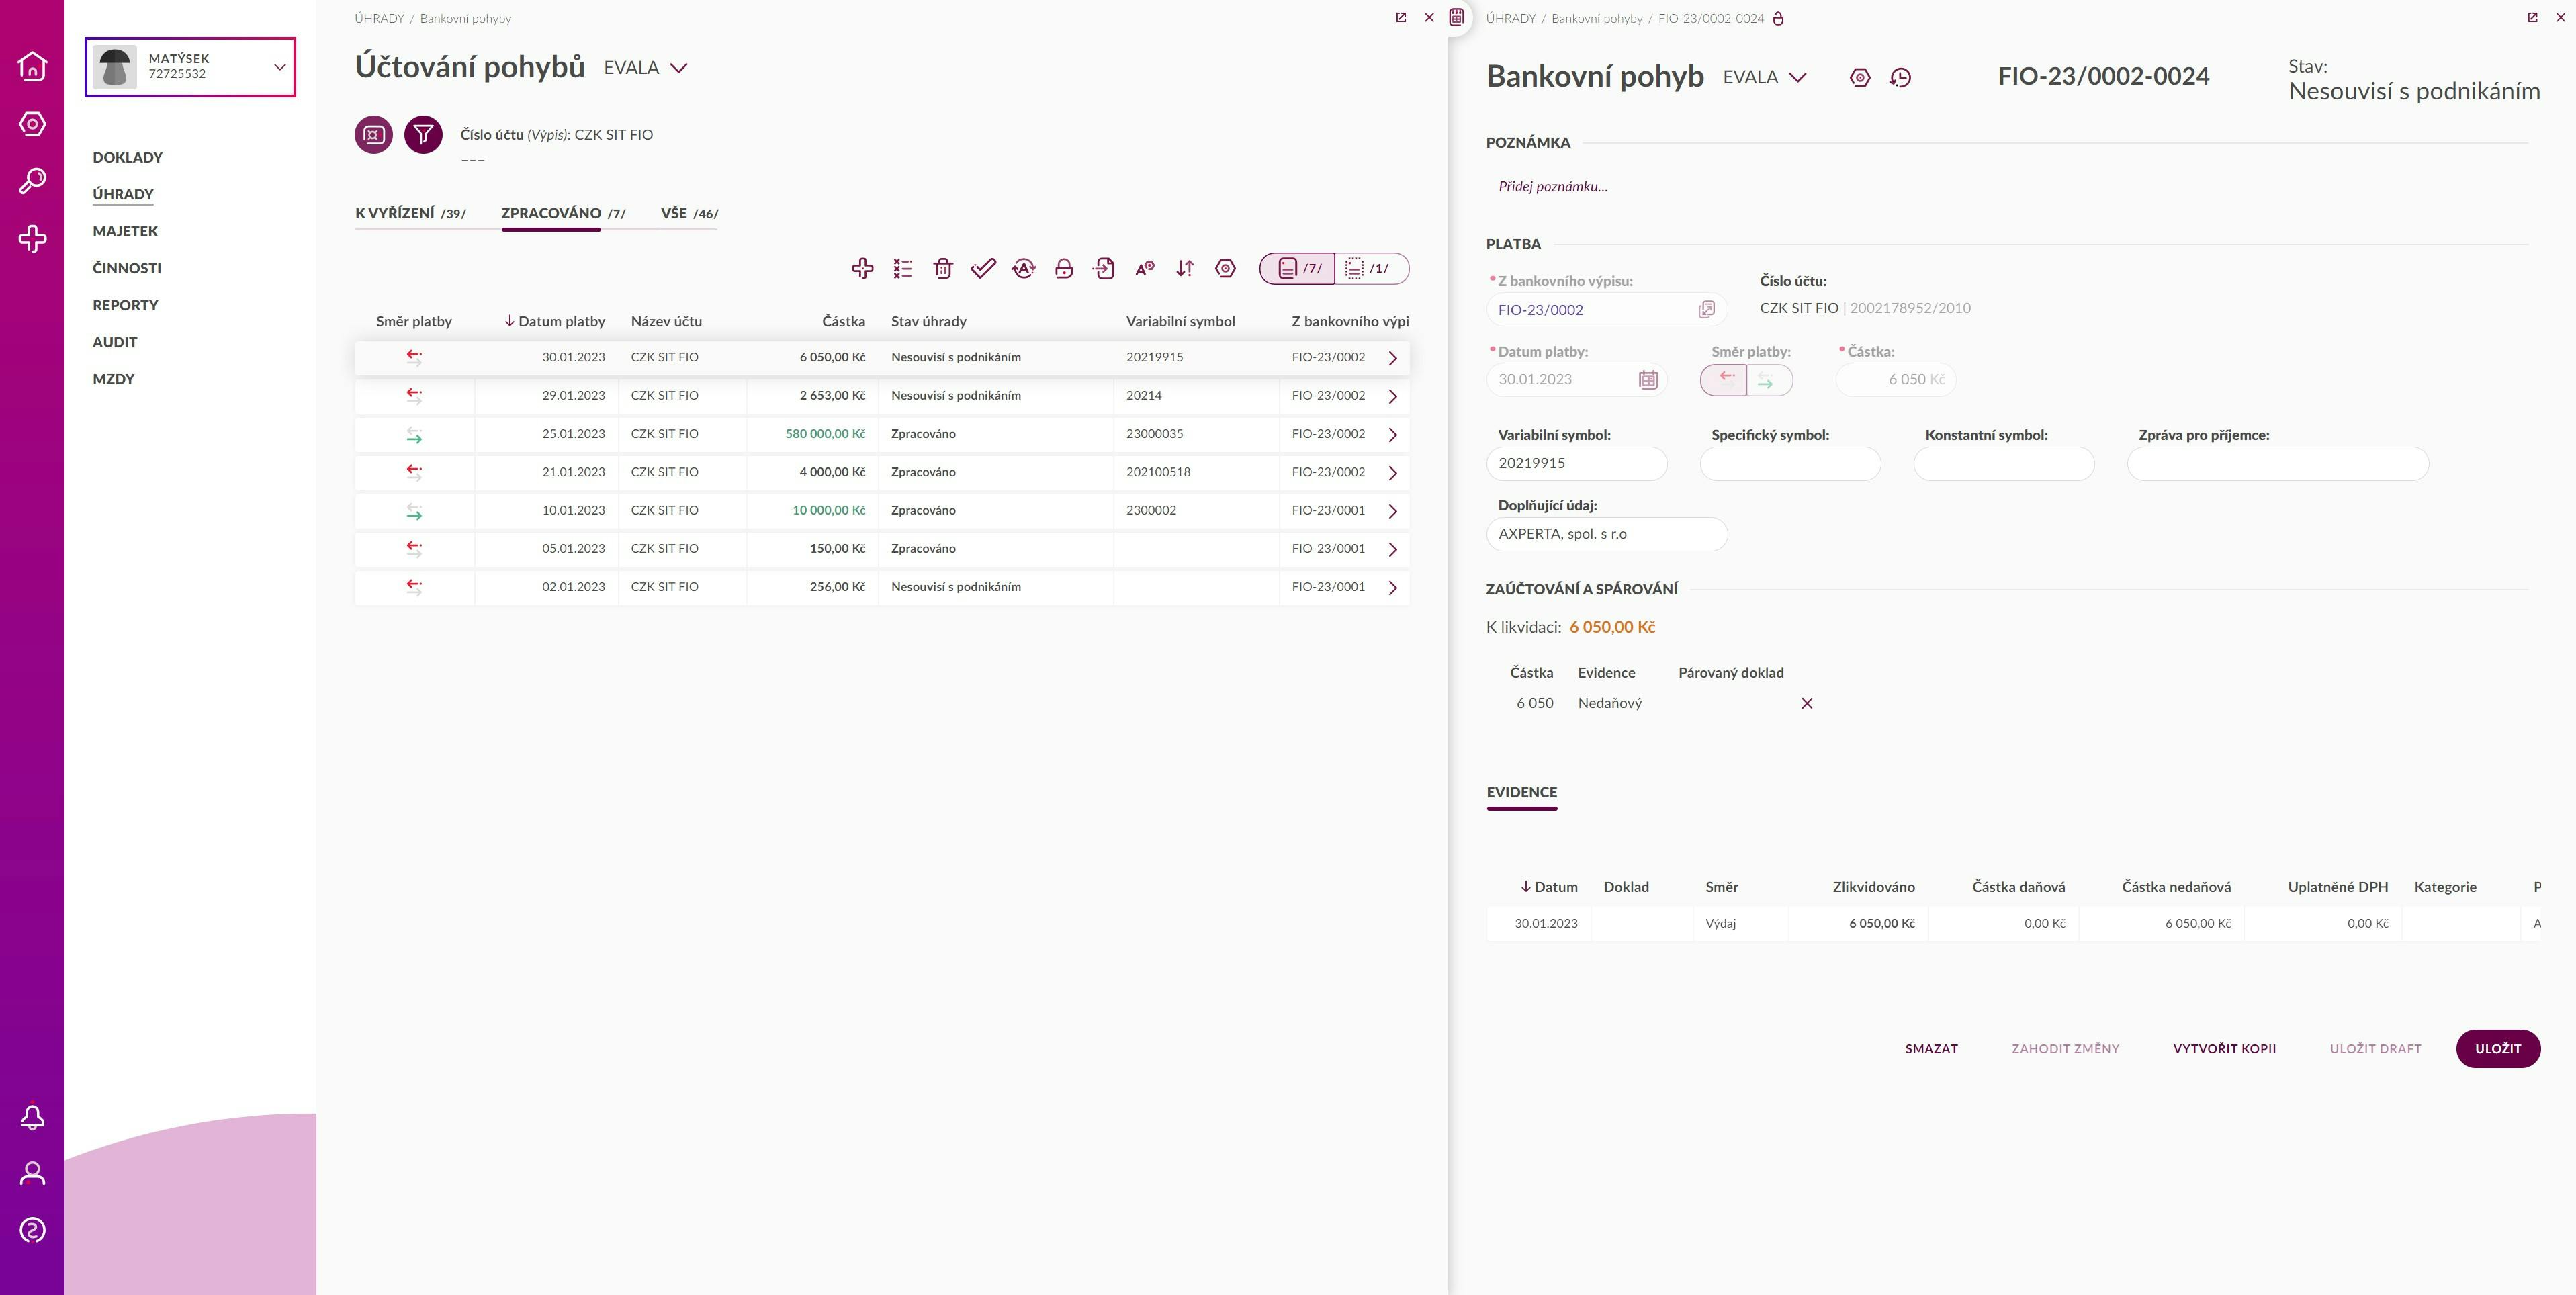Viewport: 2576px width, 1295px height.
Task: Open row 30.01.2023 detail chevron
Action: (x=1393, y=358)
